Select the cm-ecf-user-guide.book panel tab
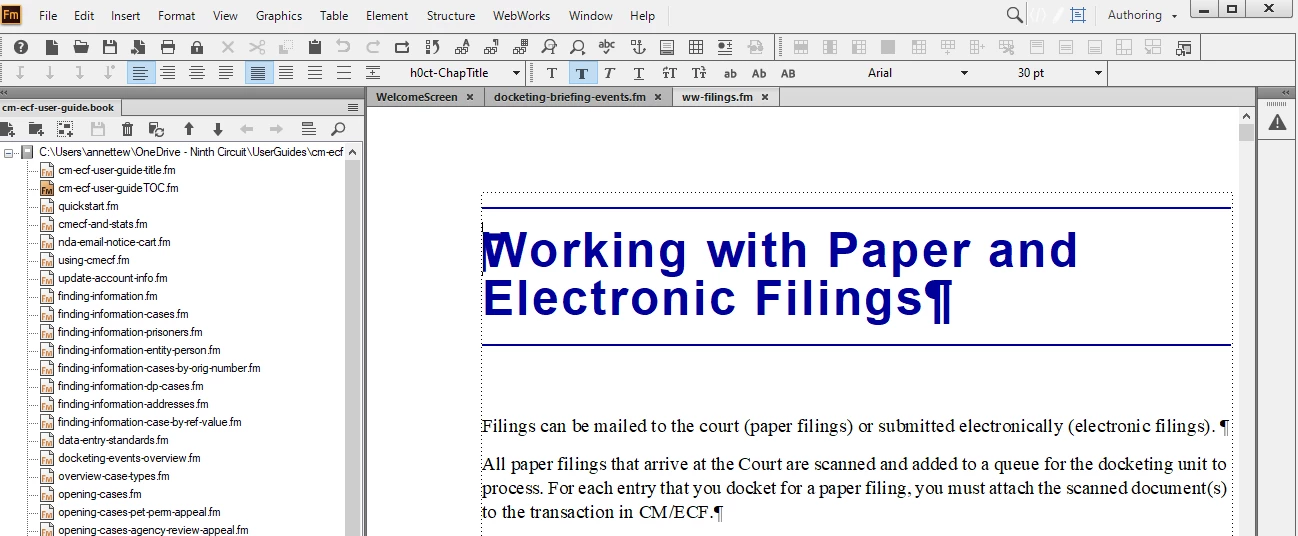 (58, 107)
